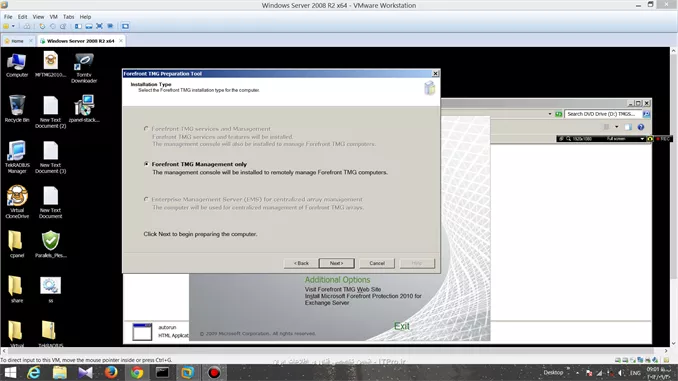Viewport: 678px width, 381px height.
Task: Open New Text Document (3) file
Action: [51, 157]
